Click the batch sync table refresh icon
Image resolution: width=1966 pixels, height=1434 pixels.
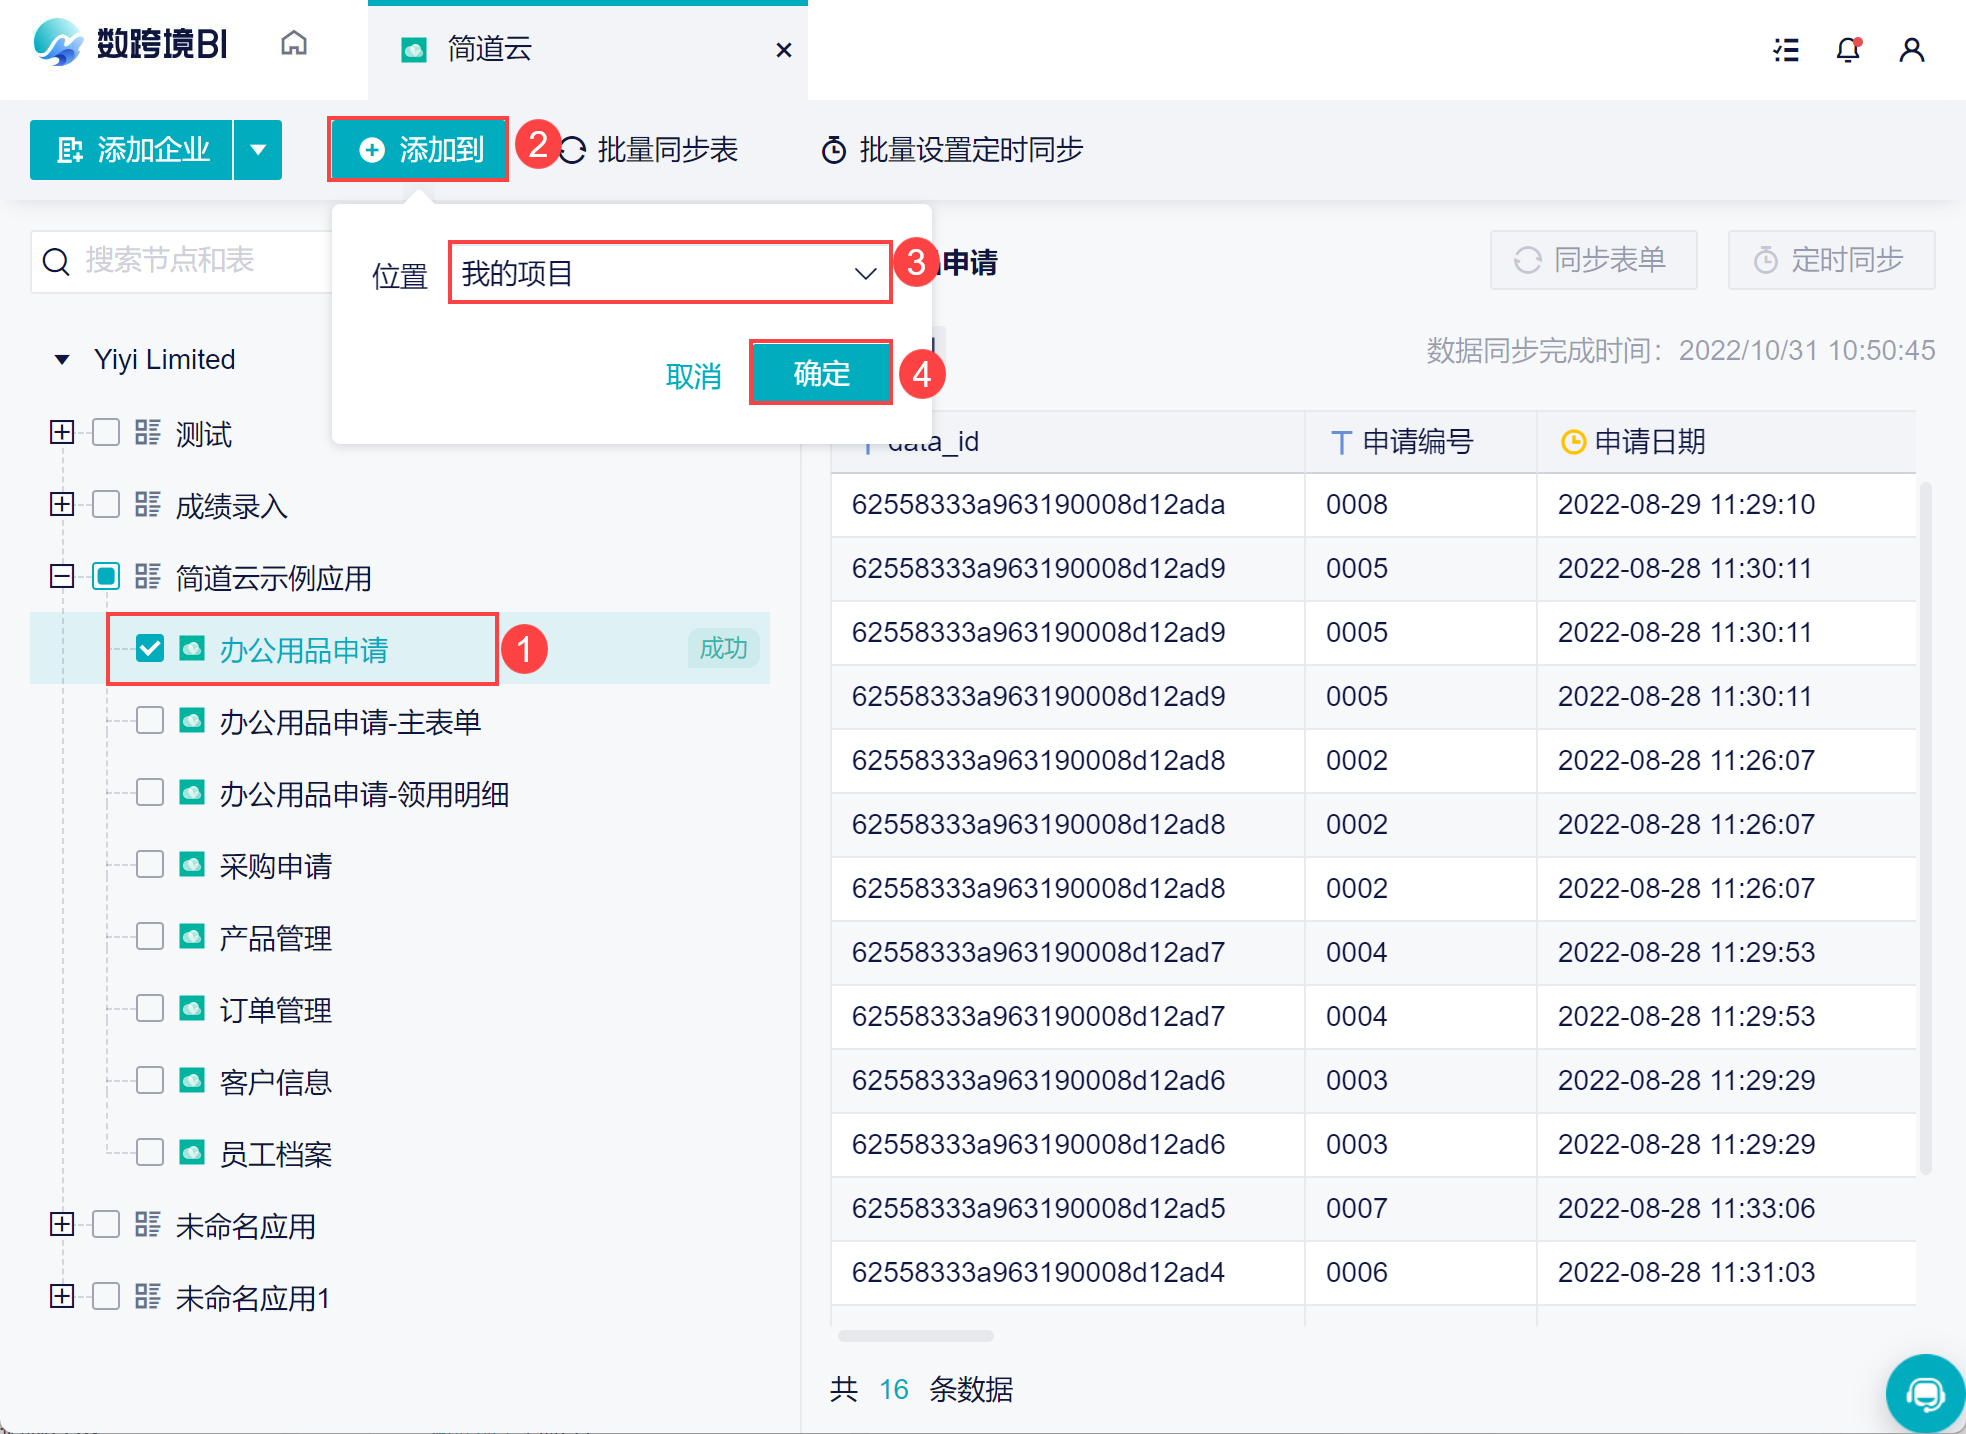point(573,151)
